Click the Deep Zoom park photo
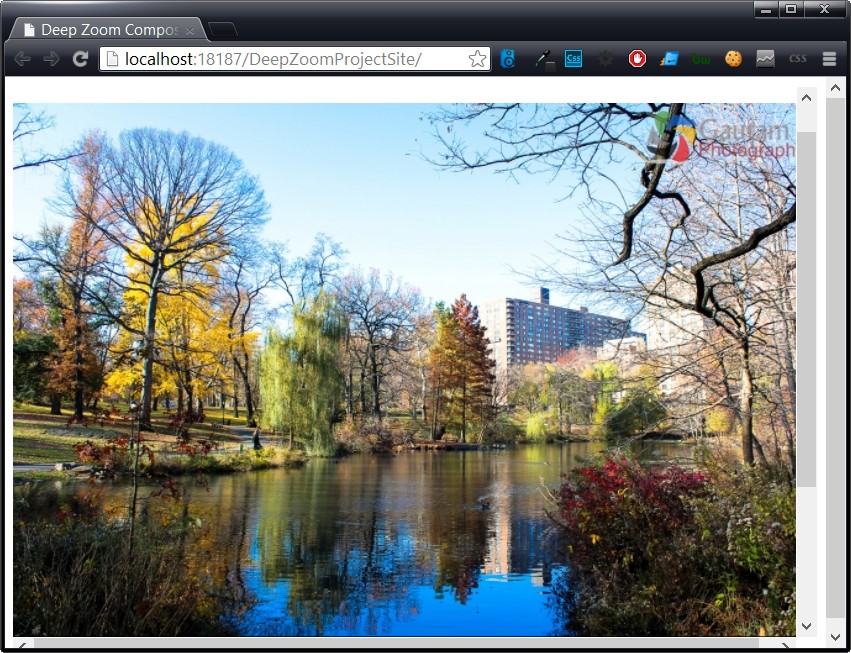The image size is (851, 653). pos(404,370)
